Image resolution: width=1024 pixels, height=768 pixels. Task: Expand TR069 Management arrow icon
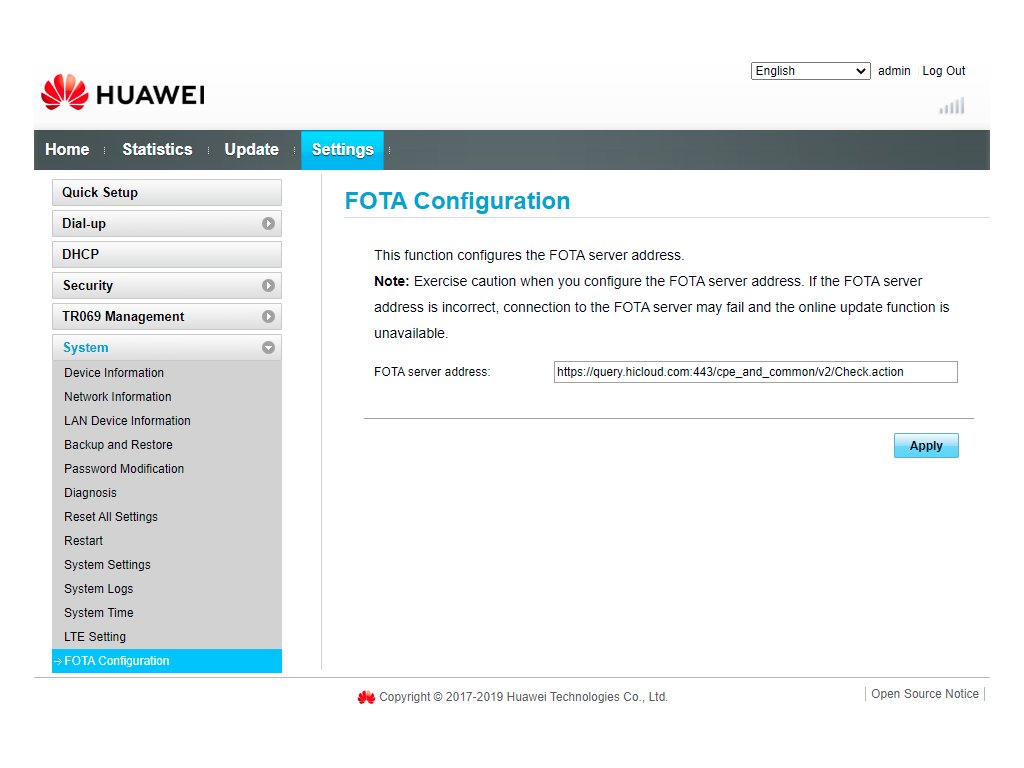tap(268, 316)
